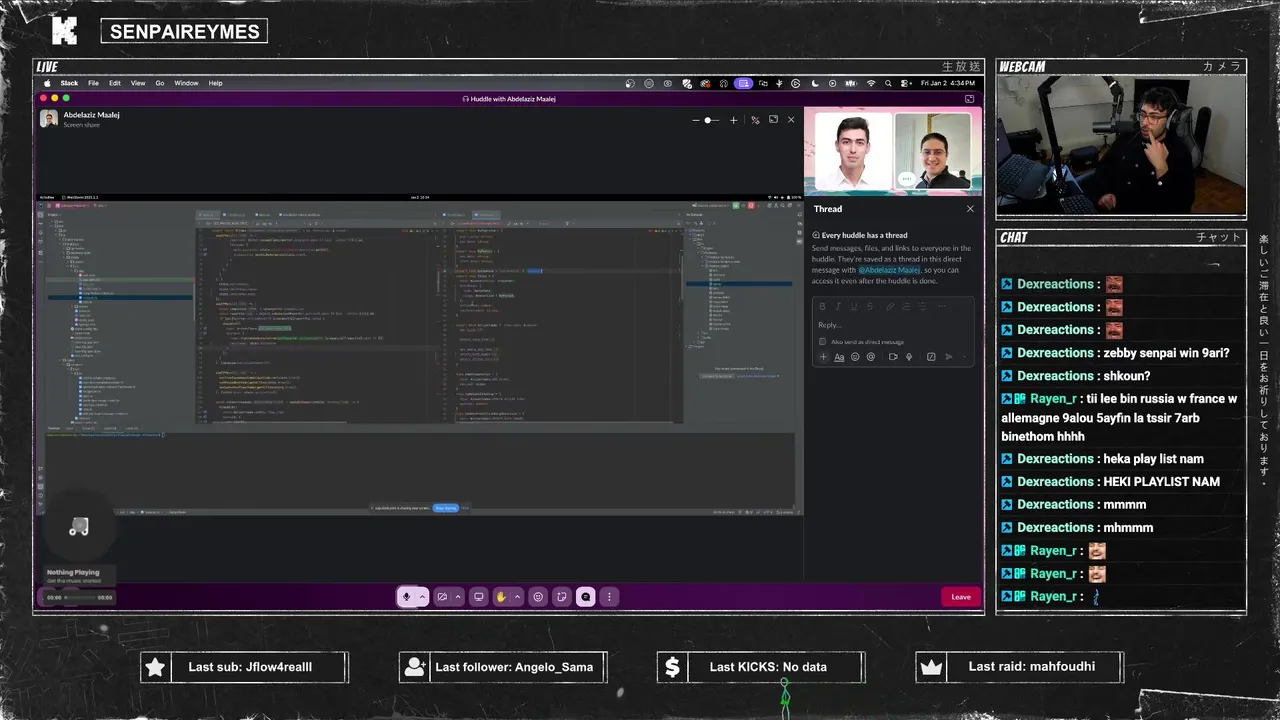Insert ordered list in reply box
The height and width of the screenshot is (720, 1280).
(904, 306)
